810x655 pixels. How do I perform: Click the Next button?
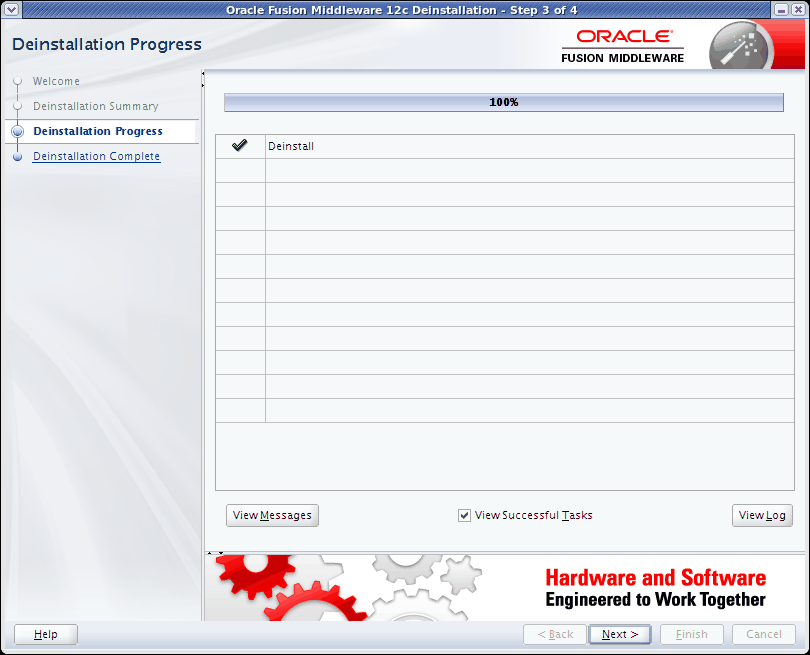click(620, 634)
